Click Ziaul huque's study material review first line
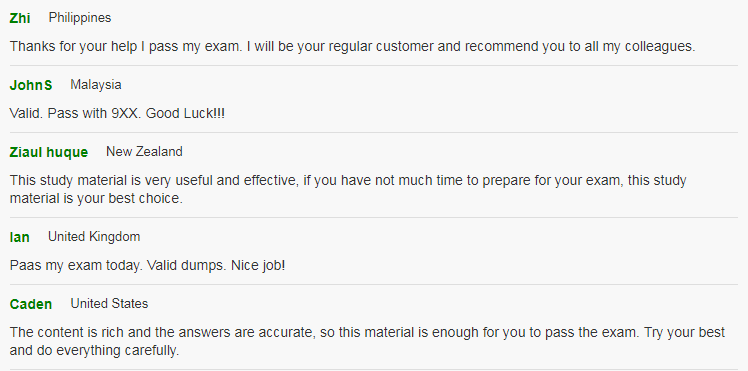 click(x=348, y=181)
